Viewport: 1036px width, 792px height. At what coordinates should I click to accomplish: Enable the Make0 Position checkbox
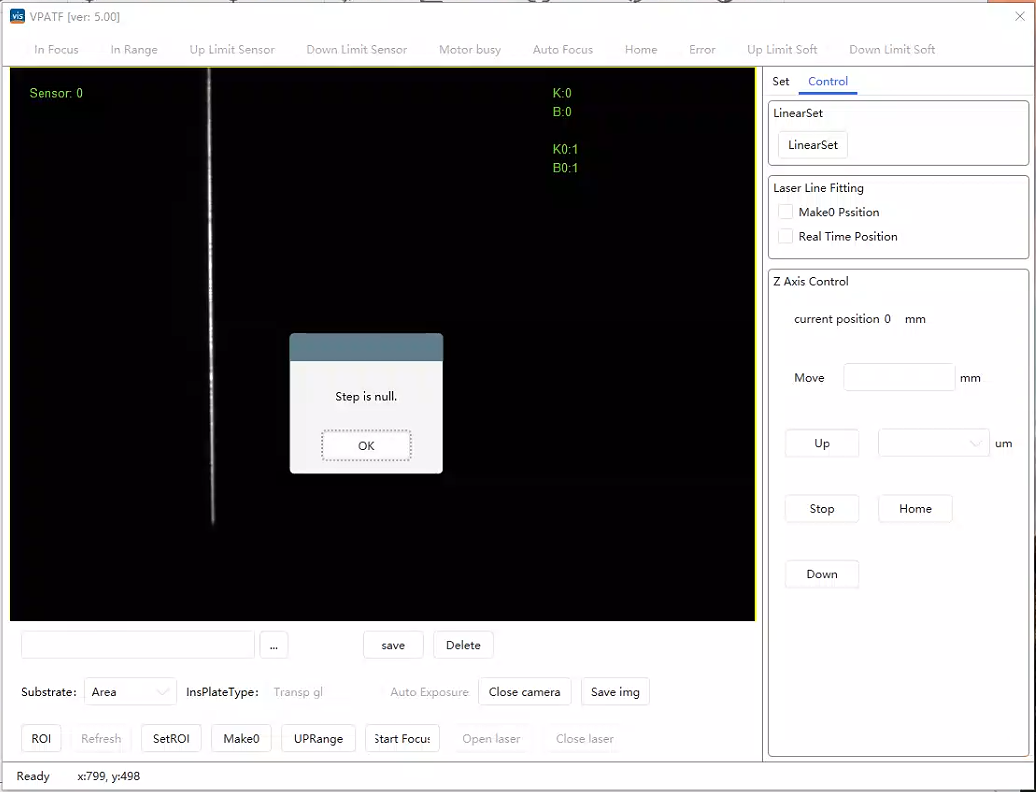tap(786, 212)
